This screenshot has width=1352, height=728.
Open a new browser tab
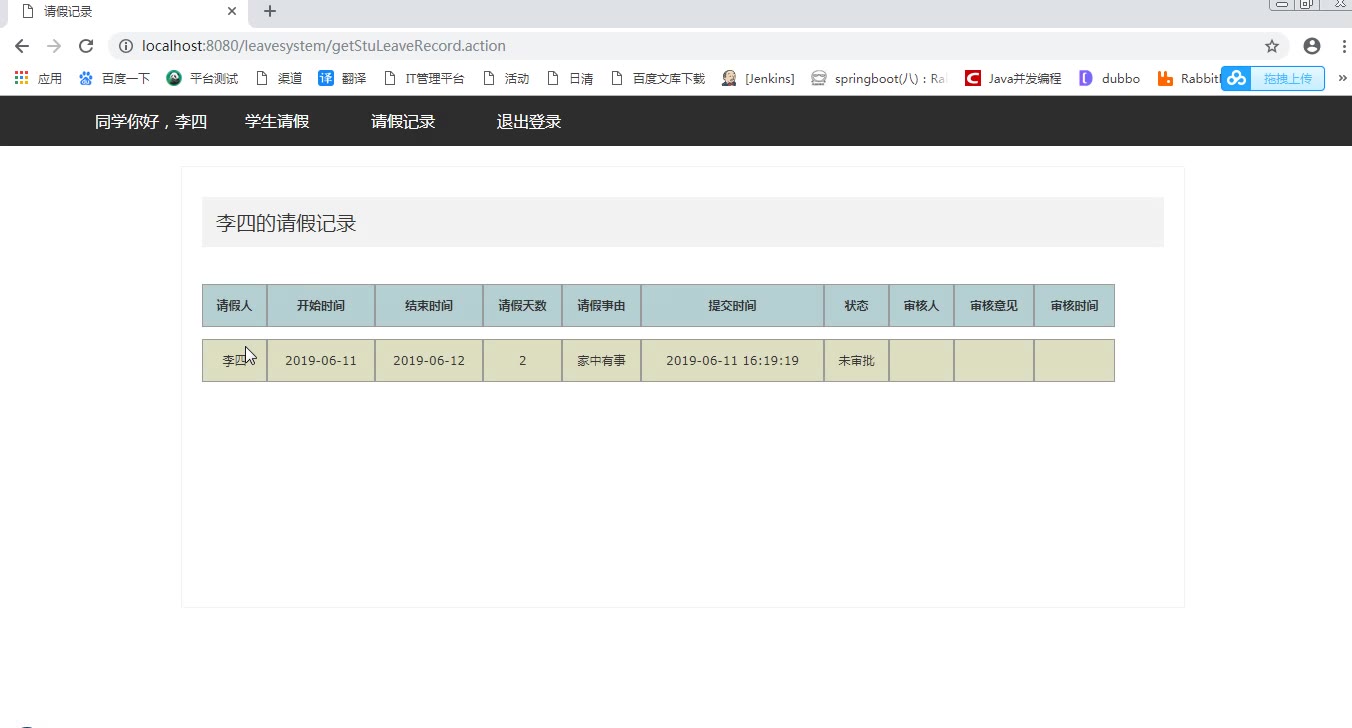tap(269, 12)
